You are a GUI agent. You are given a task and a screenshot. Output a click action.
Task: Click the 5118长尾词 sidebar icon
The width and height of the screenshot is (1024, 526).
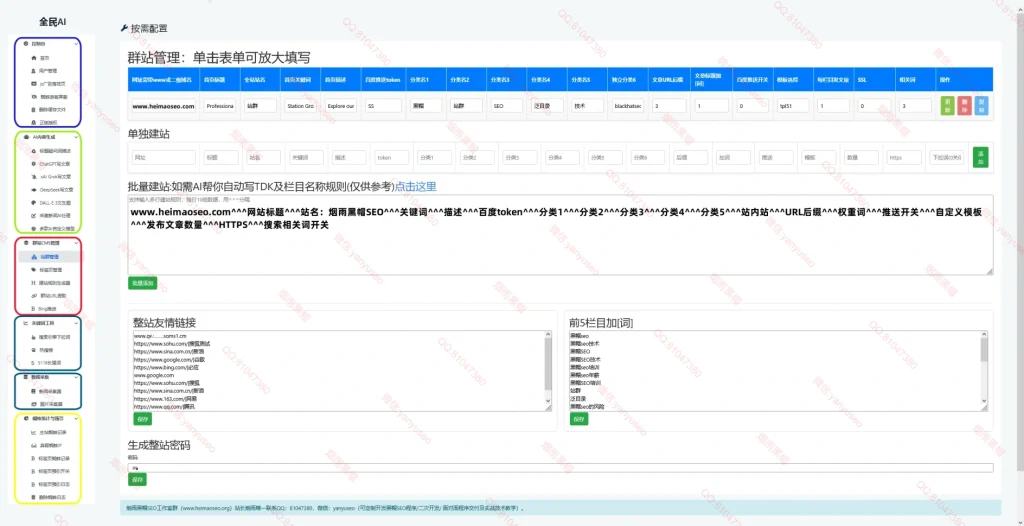(x=33, y=362)
